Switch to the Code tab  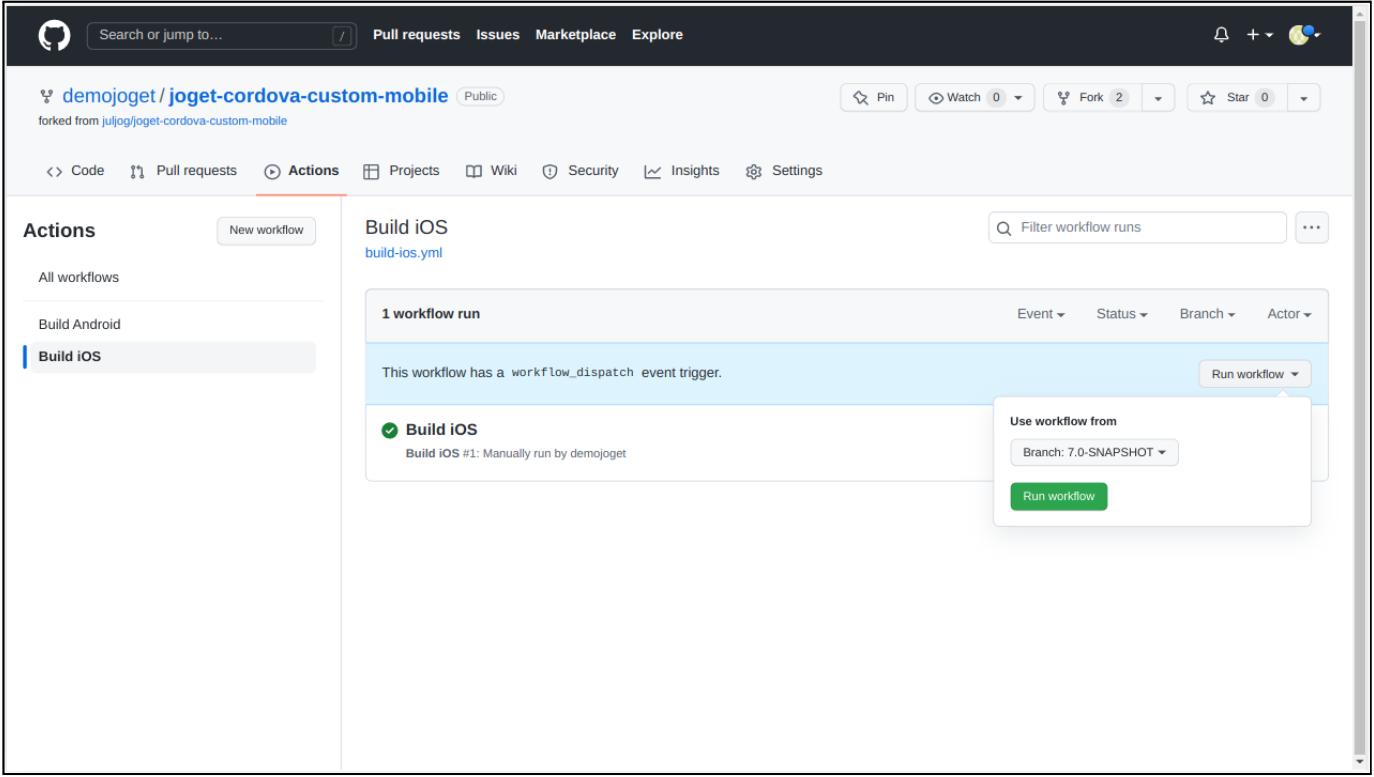[x=75, y=171]
